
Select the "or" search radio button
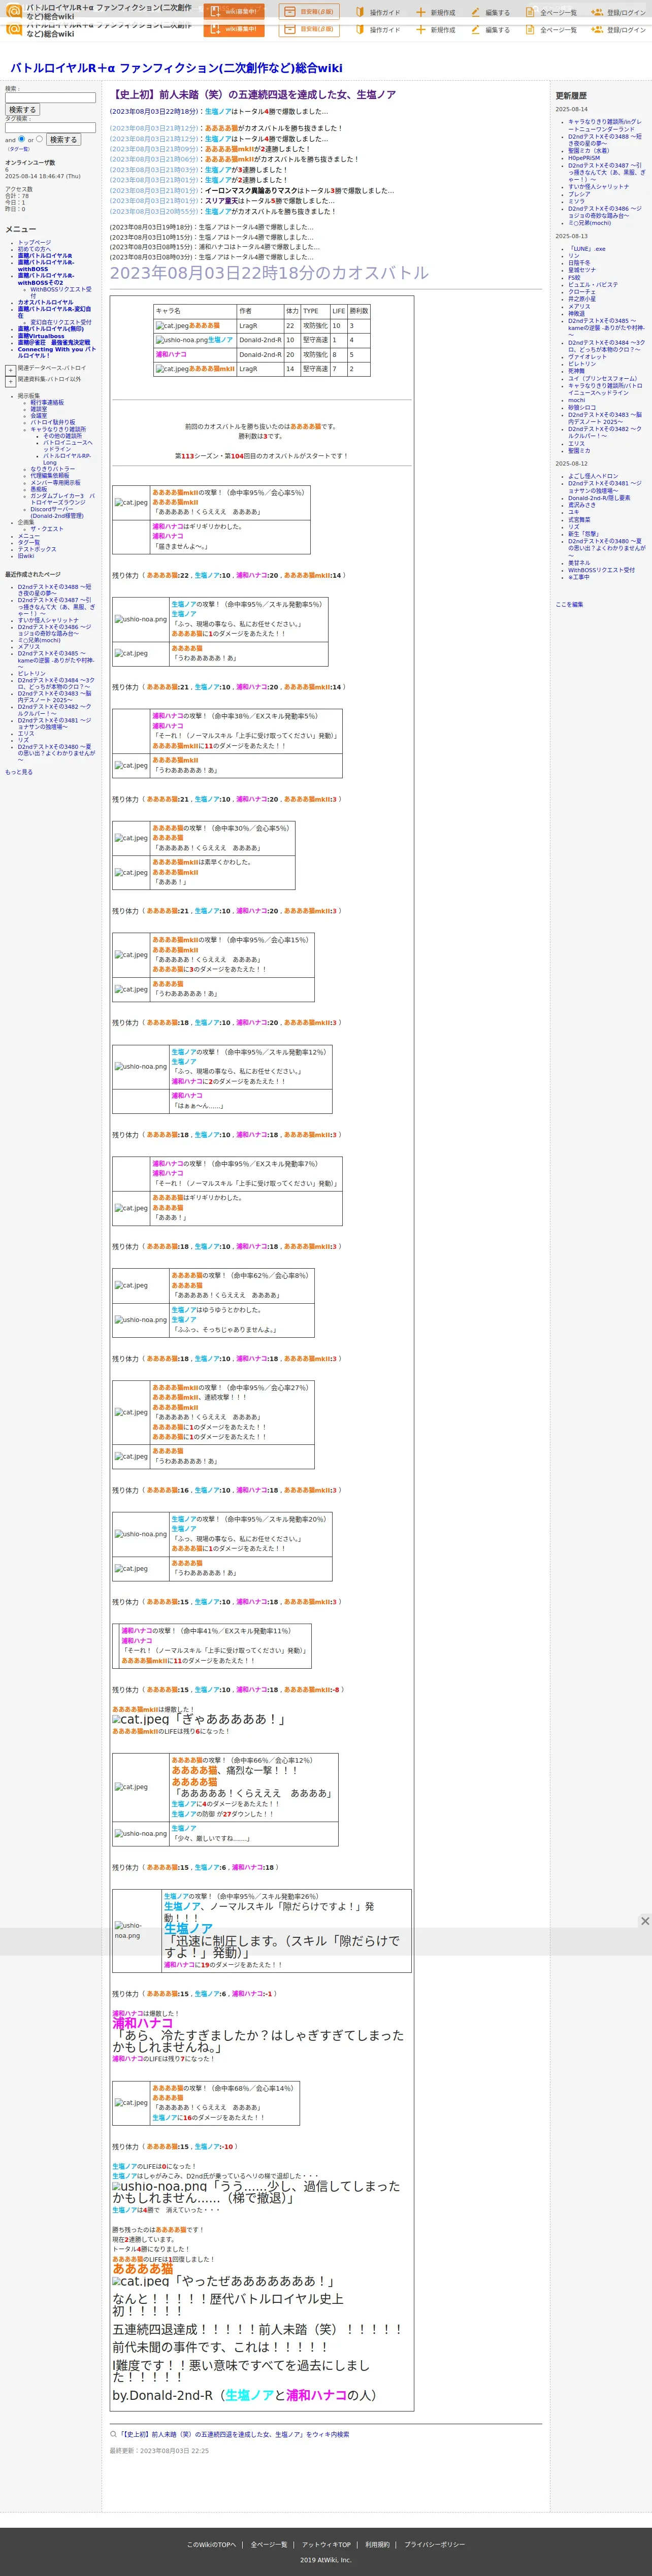(x=39, y=139)
